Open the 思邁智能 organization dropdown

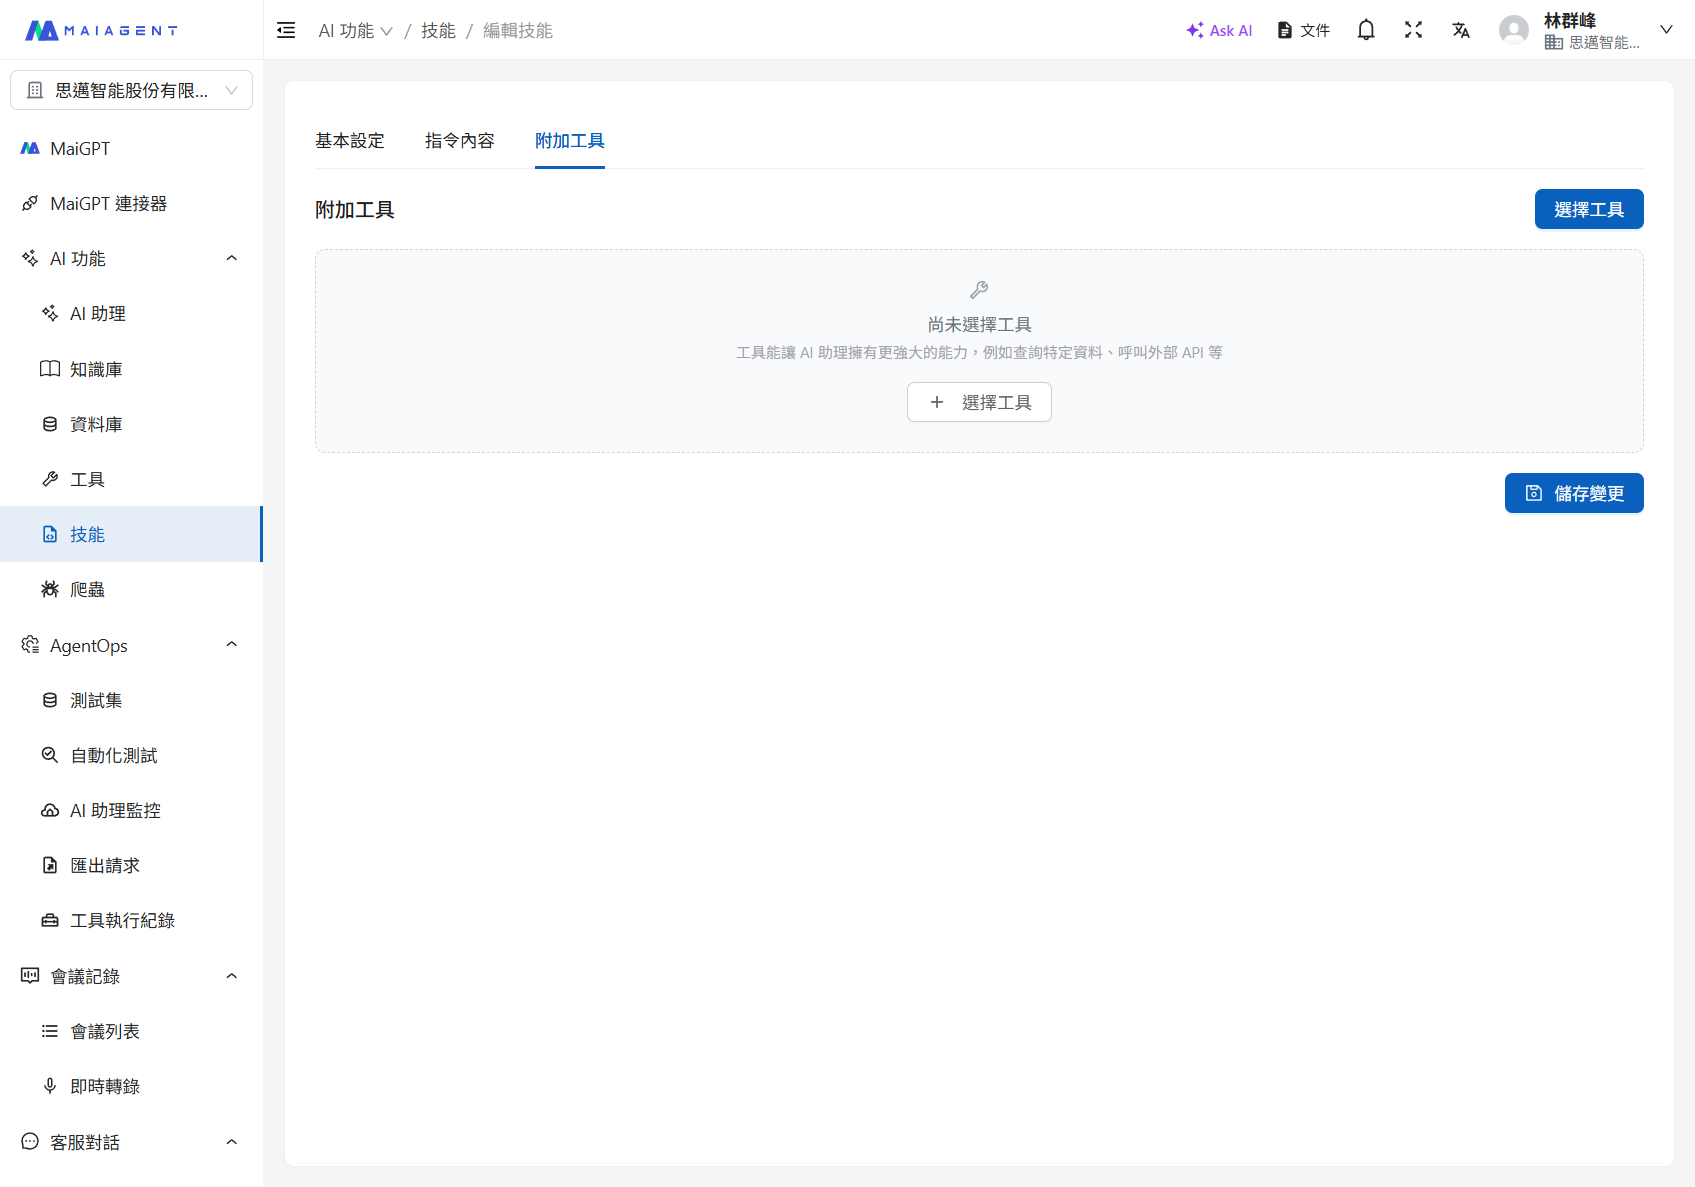(131, 90)
